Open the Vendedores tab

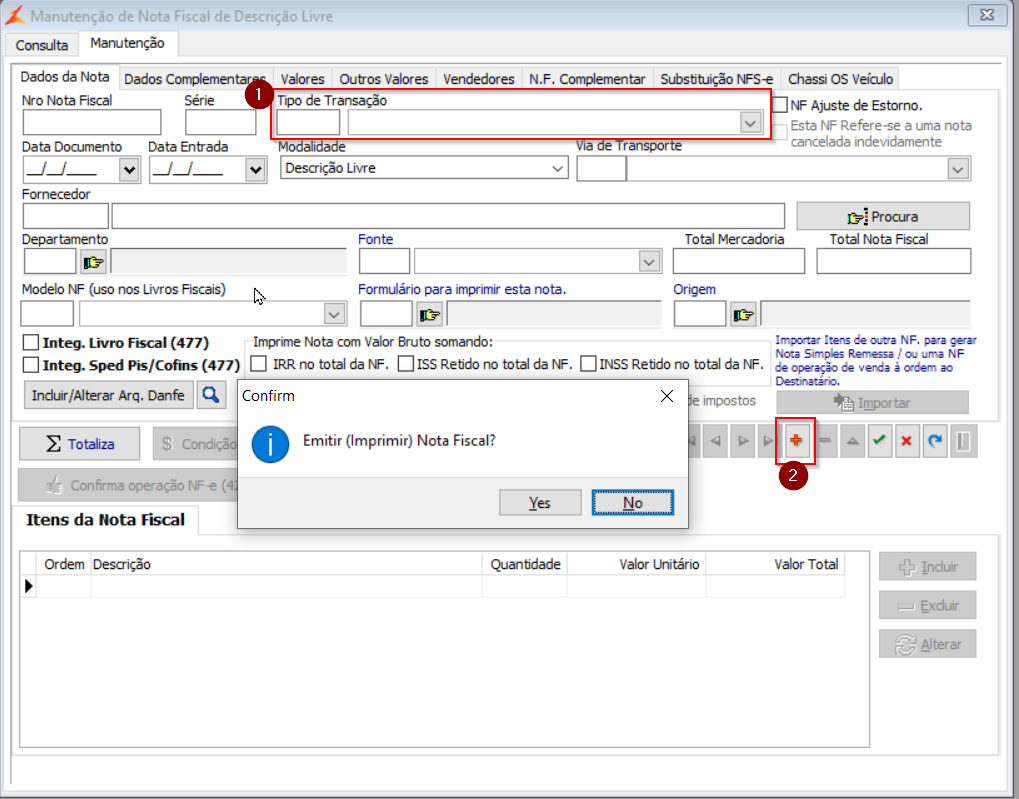coord(479,79)
